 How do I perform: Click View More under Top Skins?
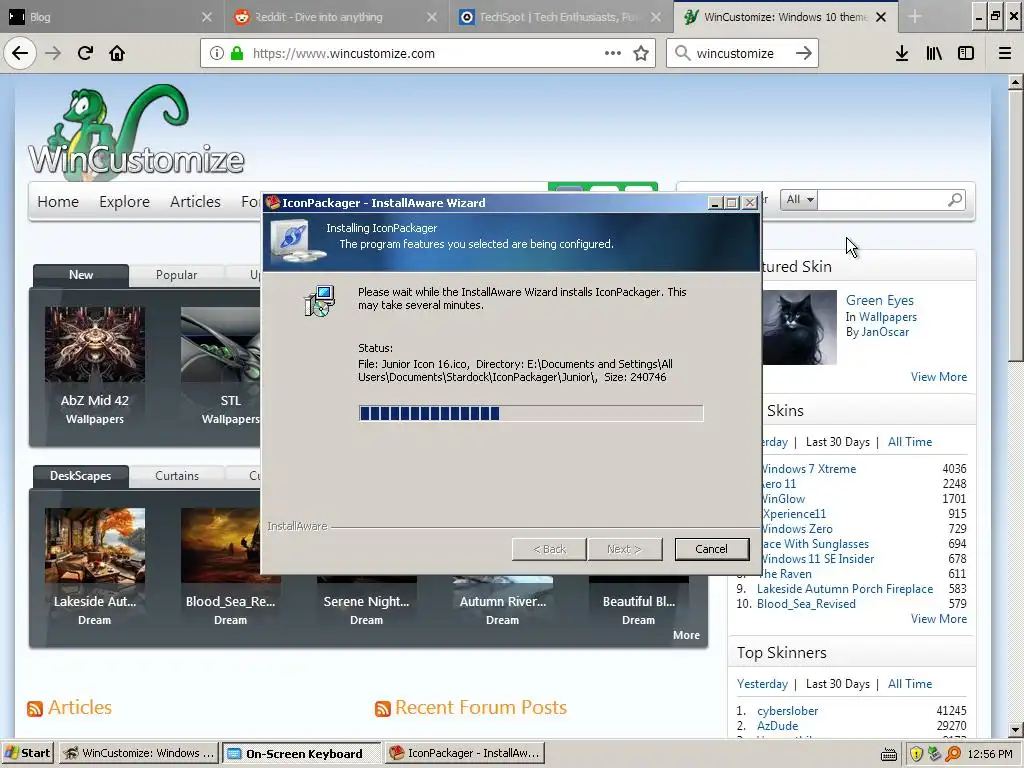[x=938, y=619]
